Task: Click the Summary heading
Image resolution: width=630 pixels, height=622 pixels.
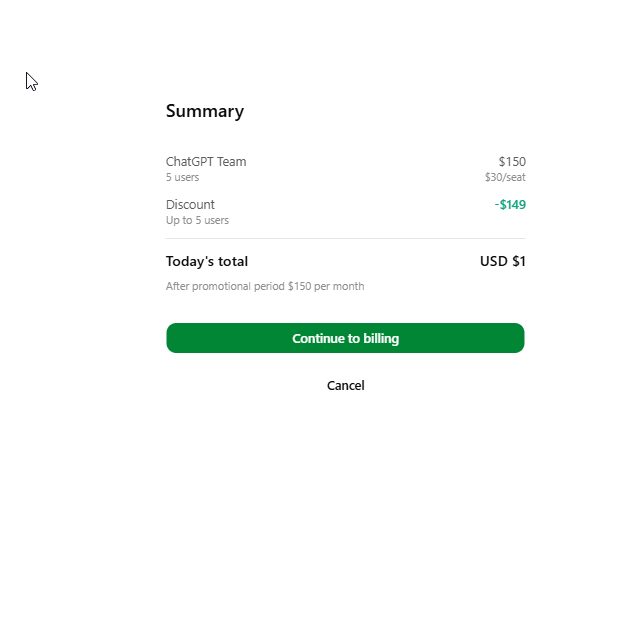Action: pyautogui.click(x=205, y=111)
